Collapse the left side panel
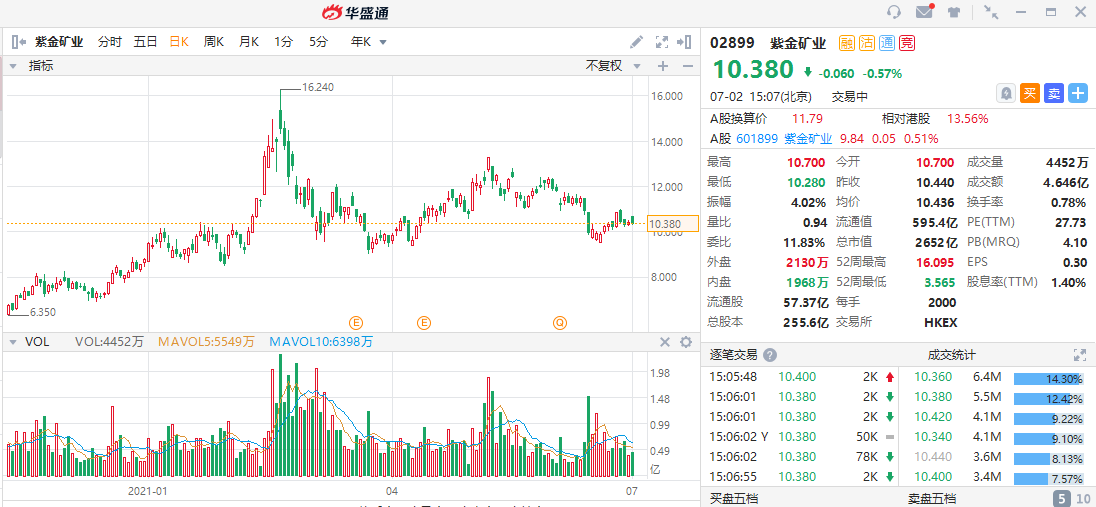The width and height of the screenshot is (1096, 507). click(17, 42)
